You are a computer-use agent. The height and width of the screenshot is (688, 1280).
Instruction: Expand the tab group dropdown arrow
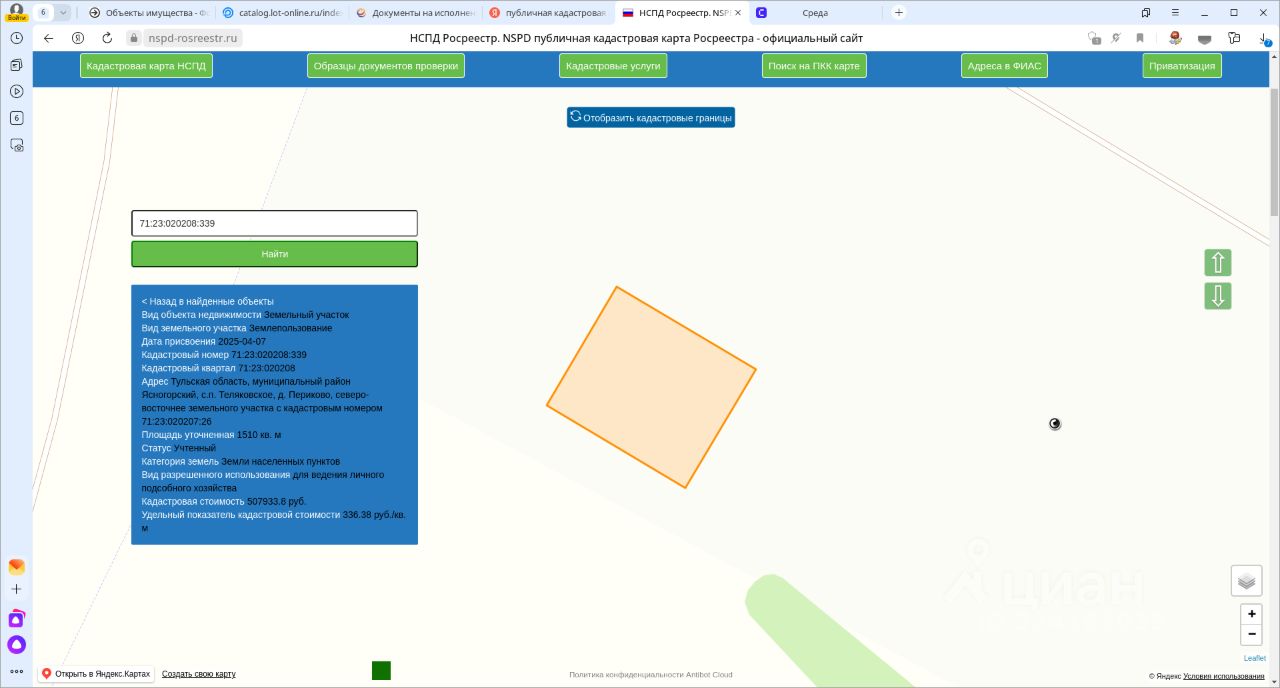[x=63, y=13]
